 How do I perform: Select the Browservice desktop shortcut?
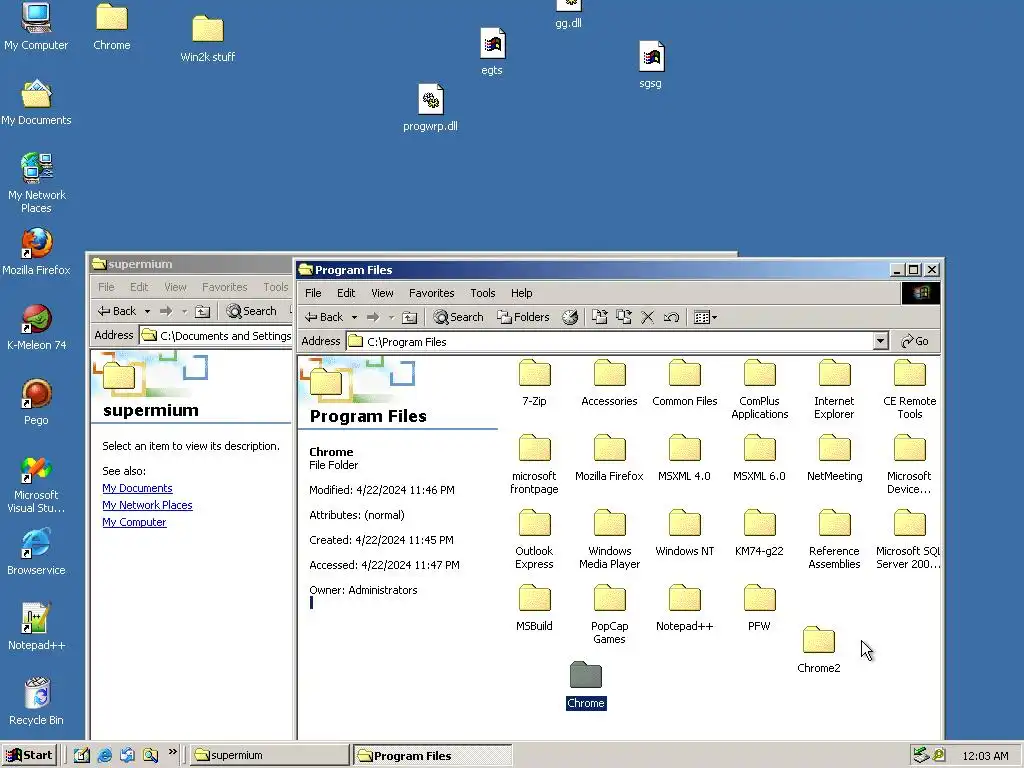[37, 552]
